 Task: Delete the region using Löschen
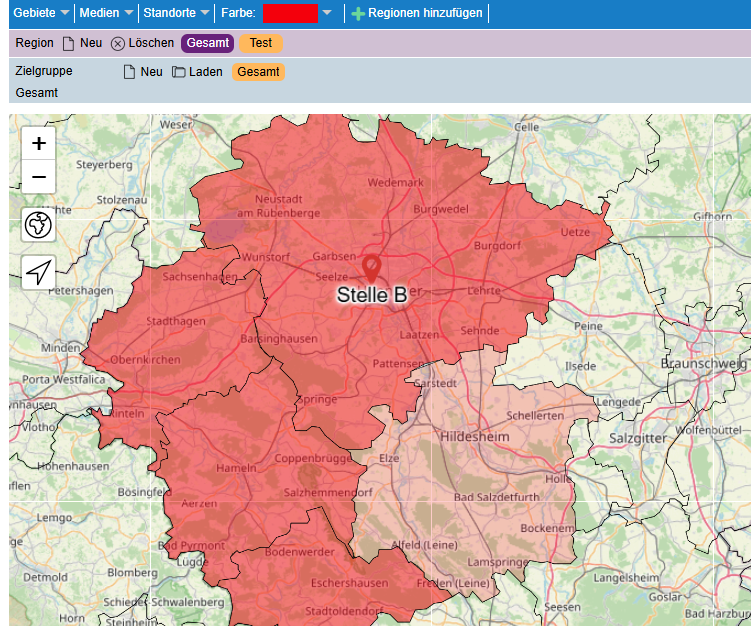coord(142,44)
